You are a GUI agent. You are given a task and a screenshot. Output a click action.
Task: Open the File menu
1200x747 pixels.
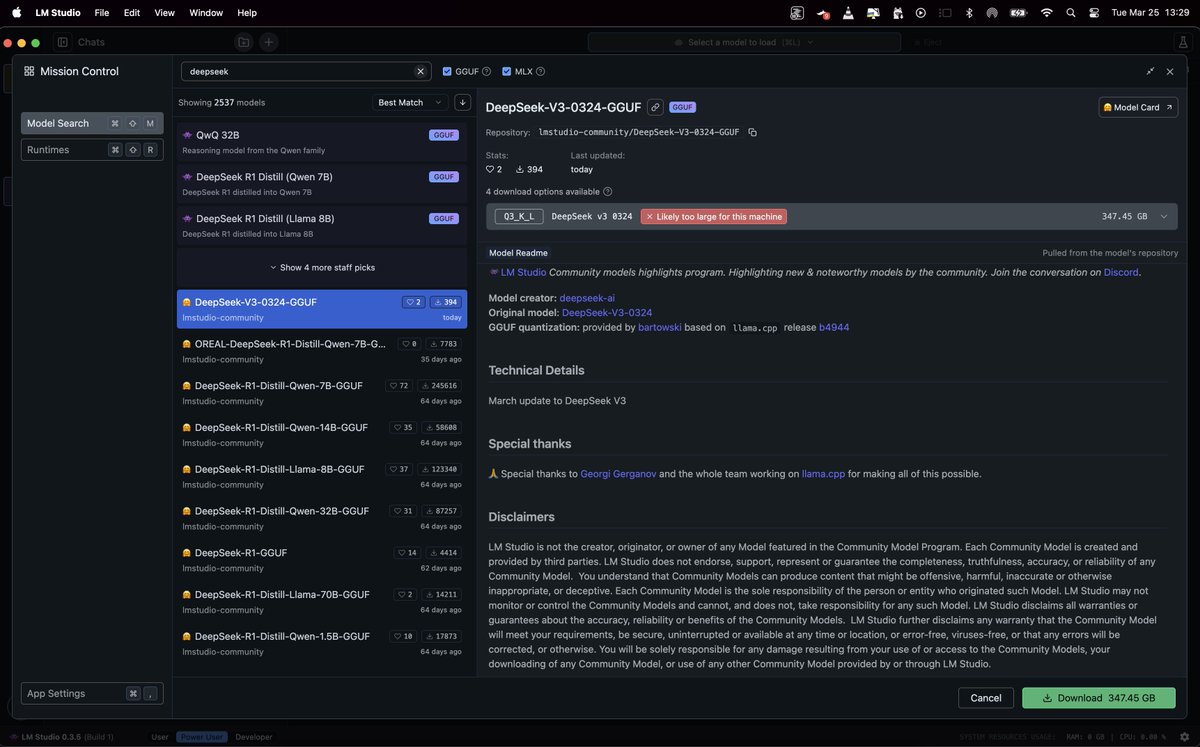pyautogui.click(x=102, y=13)
